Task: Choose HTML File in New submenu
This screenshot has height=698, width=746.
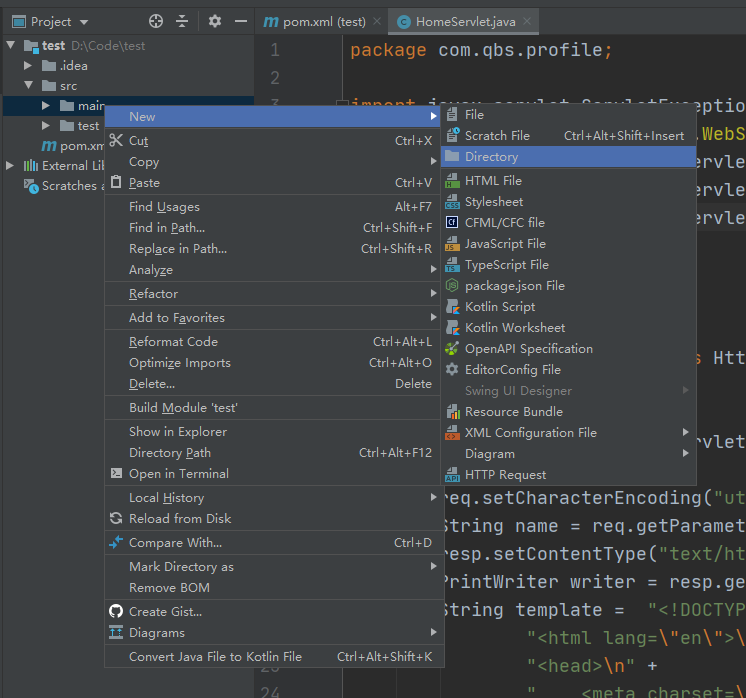Action: (493, 181)
